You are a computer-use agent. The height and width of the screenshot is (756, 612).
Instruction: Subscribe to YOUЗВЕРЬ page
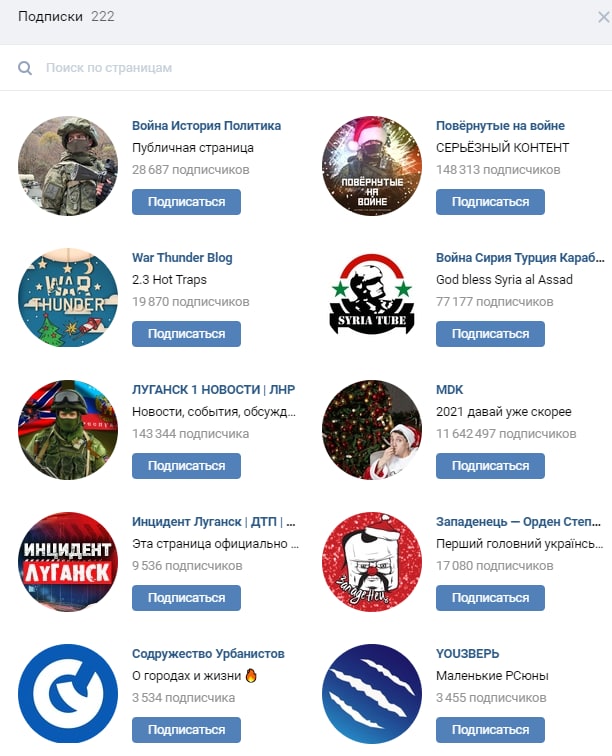click(490, 730)
